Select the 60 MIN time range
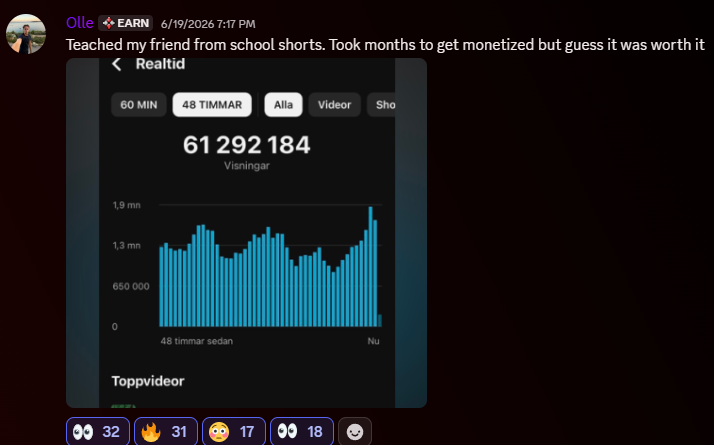The height and width of the screenshot is (445, 714). pos(139,105)
